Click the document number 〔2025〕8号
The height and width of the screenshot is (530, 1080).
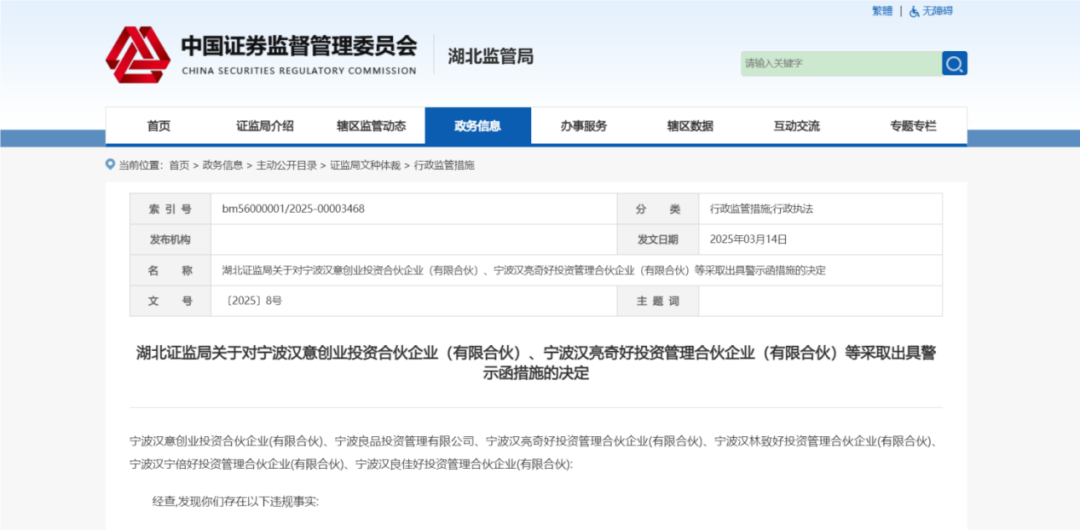pos(252,301)
